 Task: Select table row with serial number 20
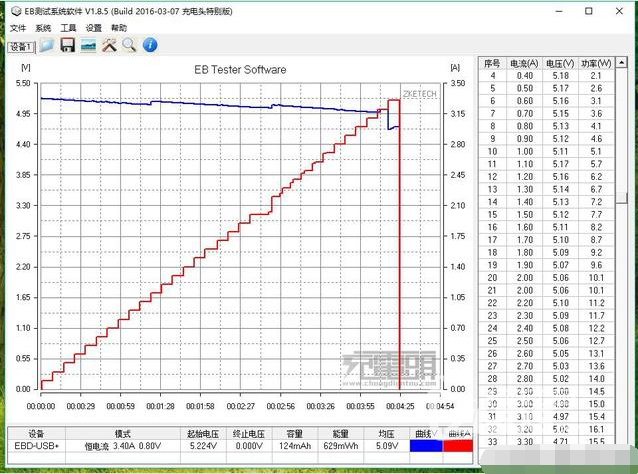click(x=546, y=277)
